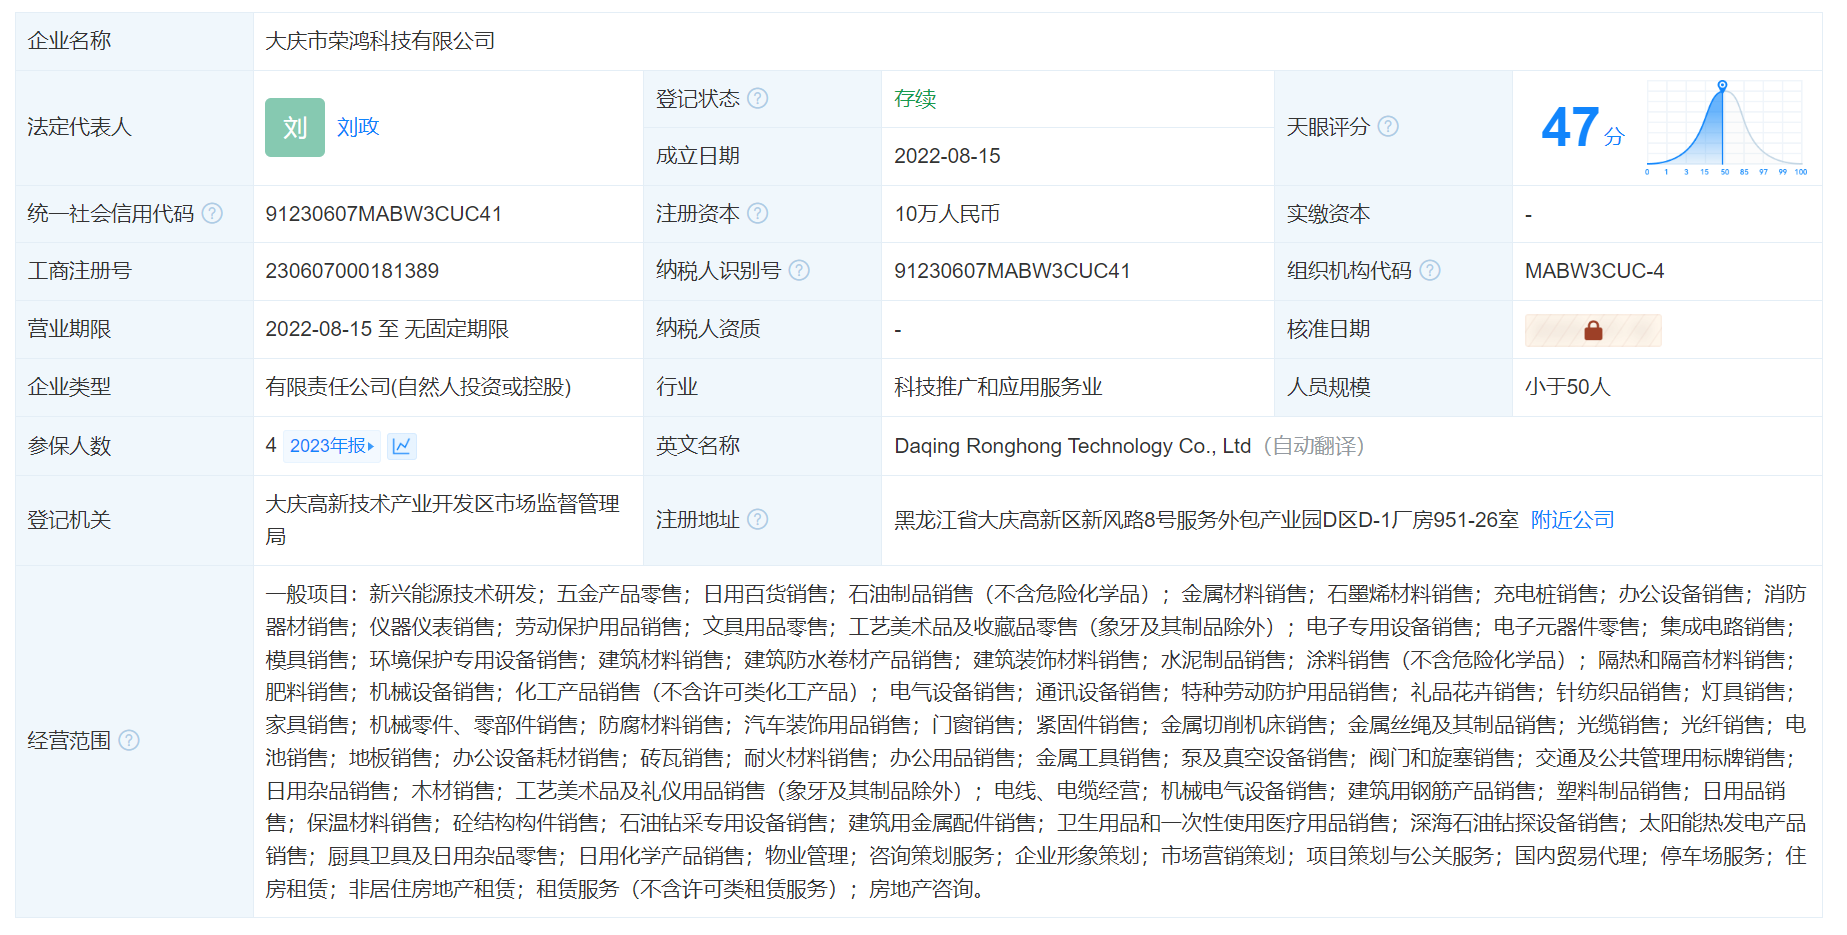Click the lock icon in 核准日期

(1593, 330)
